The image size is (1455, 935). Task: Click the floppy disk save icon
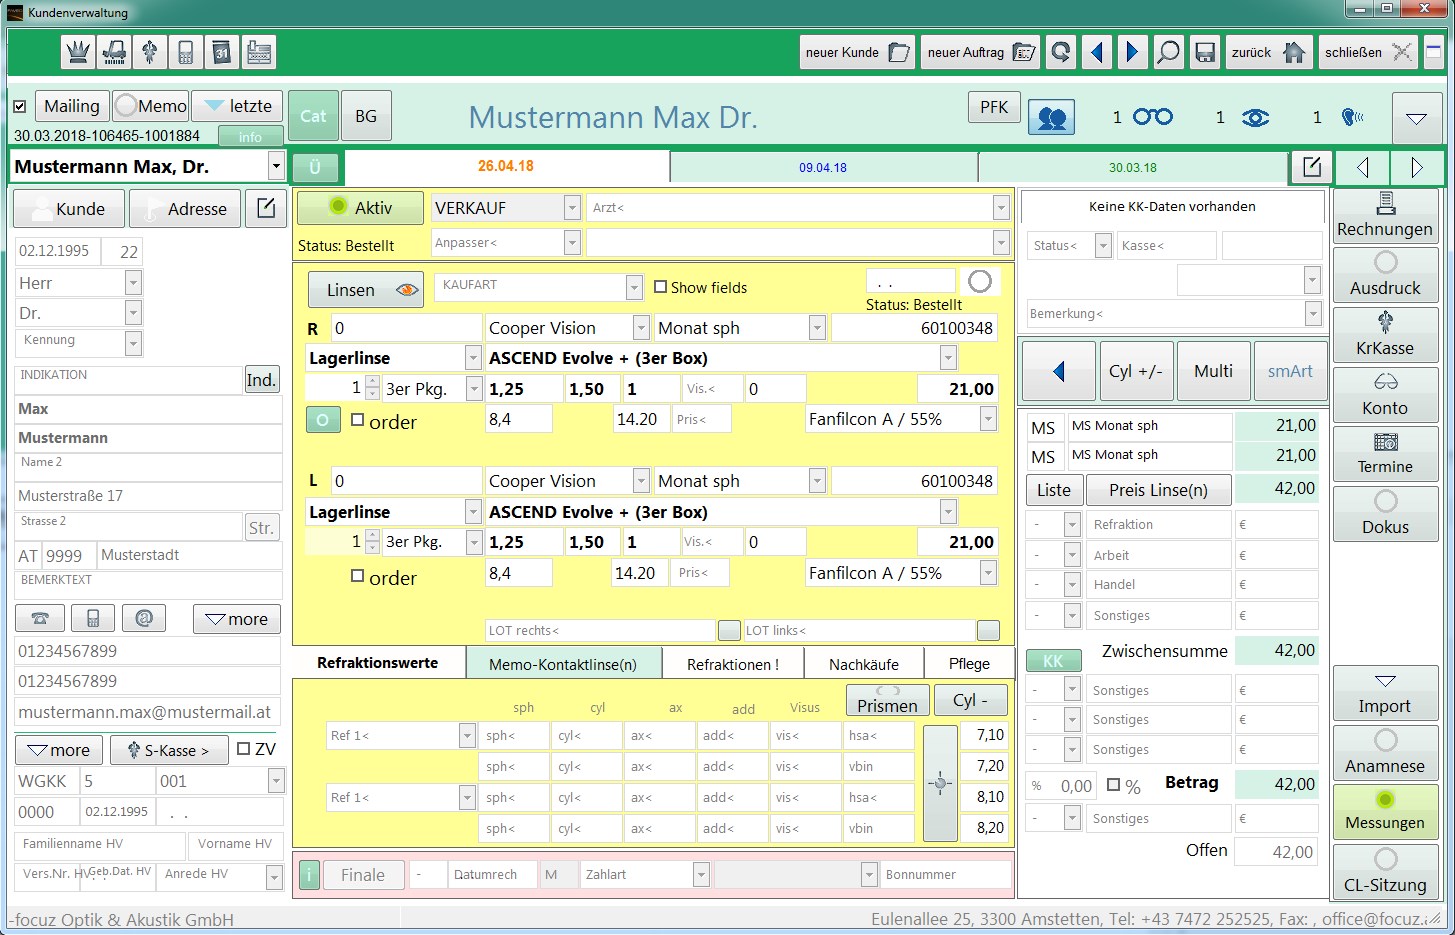[1205, 52]
